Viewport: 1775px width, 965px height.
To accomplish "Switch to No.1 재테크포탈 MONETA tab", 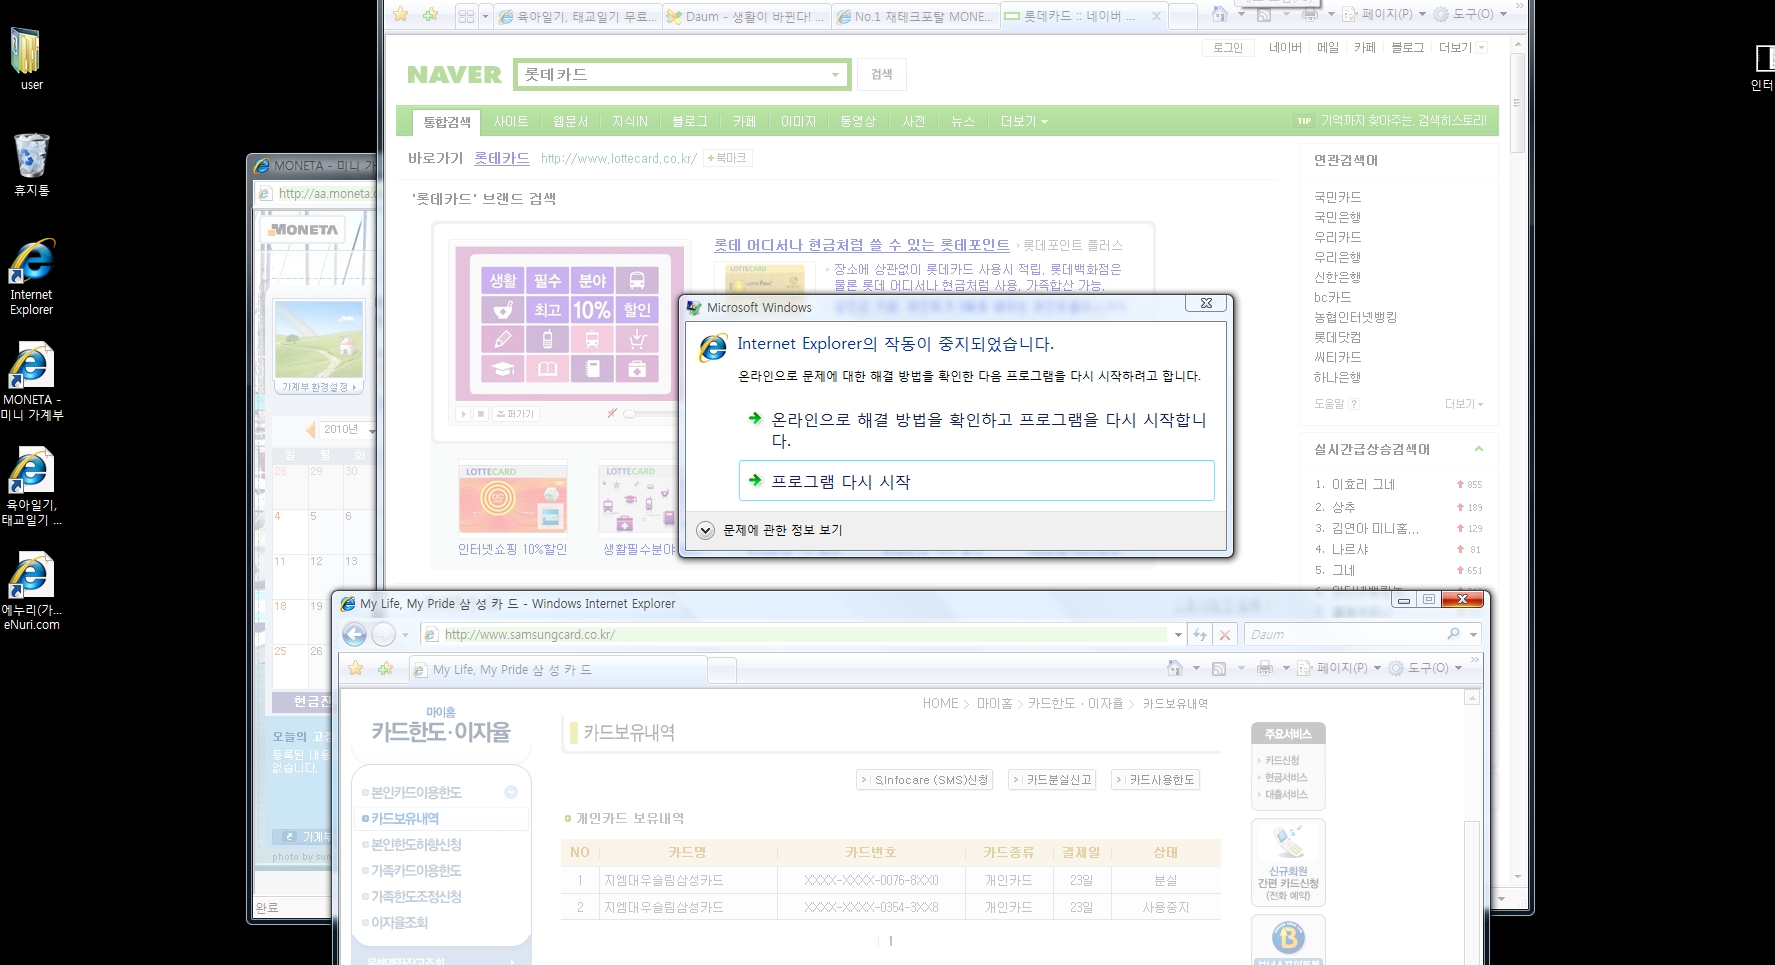I will tap(915, 16).
